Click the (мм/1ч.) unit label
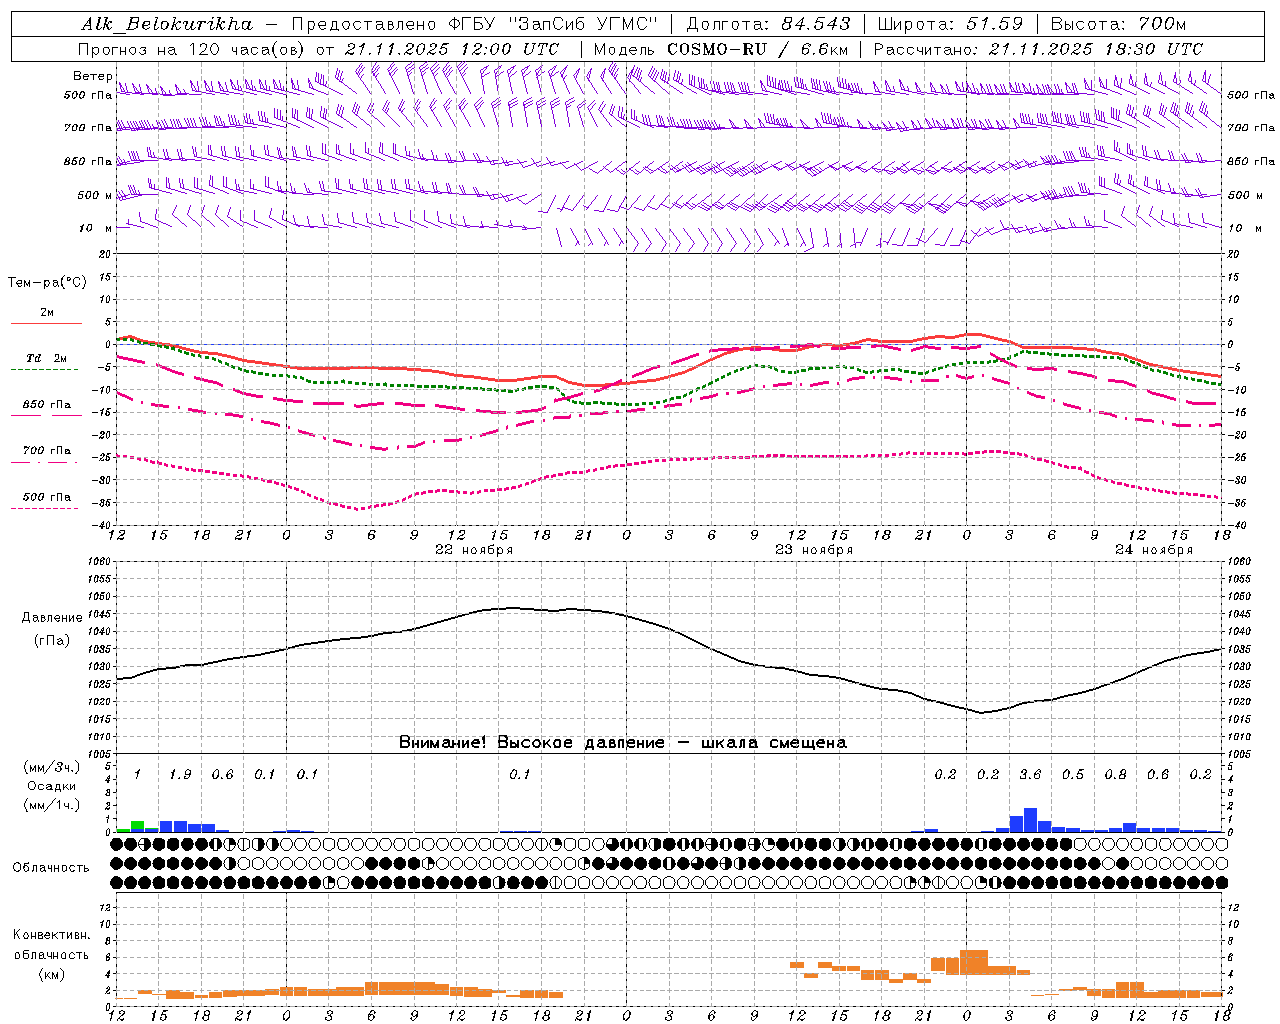 pyautogui.click(x=51, y=804)
